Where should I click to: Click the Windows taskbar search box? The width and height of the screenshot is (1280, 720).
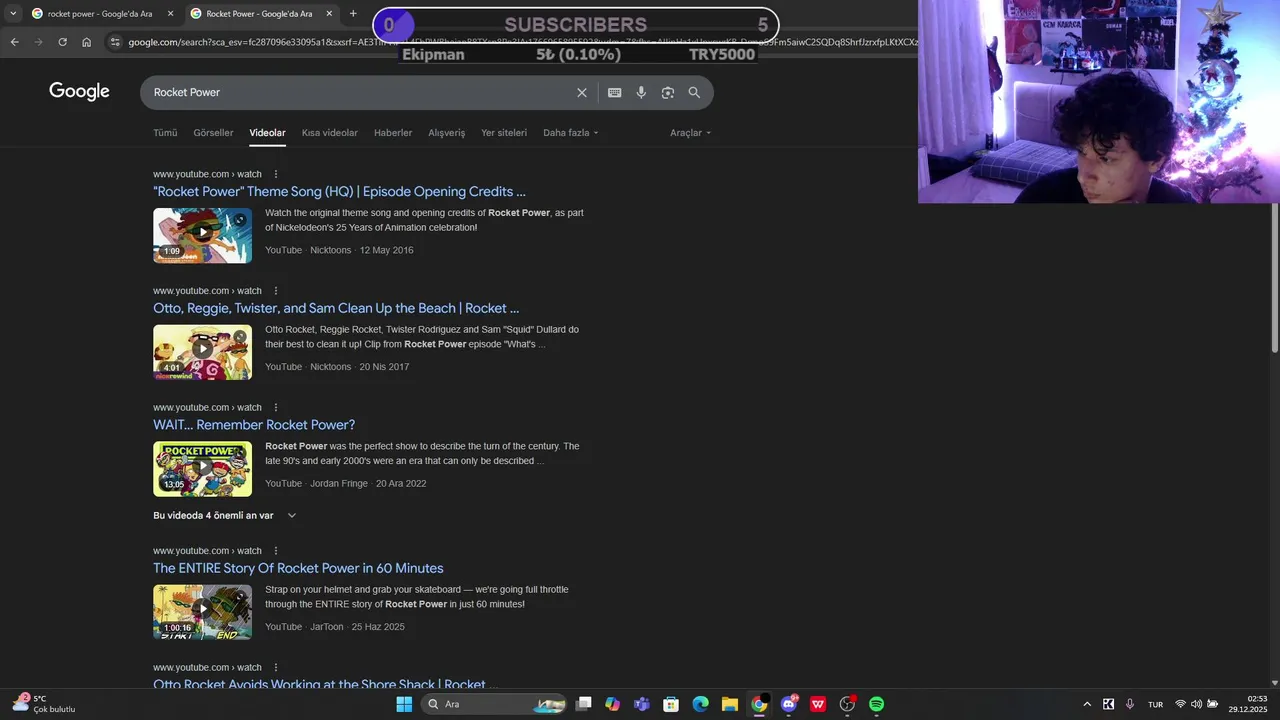point(492,704)
